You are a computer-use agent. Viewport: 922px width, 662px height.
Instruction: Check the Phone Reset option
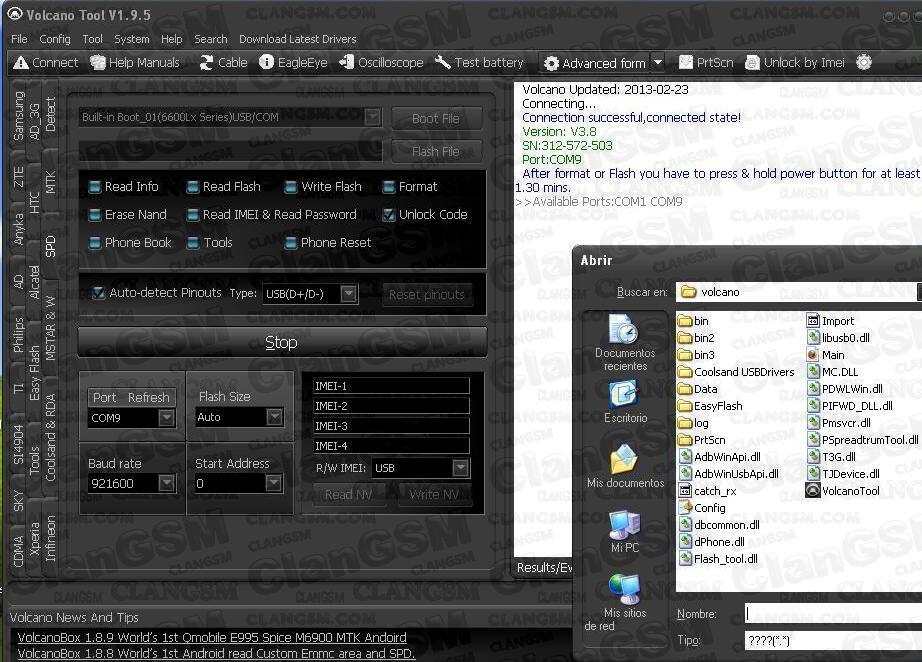290,243
